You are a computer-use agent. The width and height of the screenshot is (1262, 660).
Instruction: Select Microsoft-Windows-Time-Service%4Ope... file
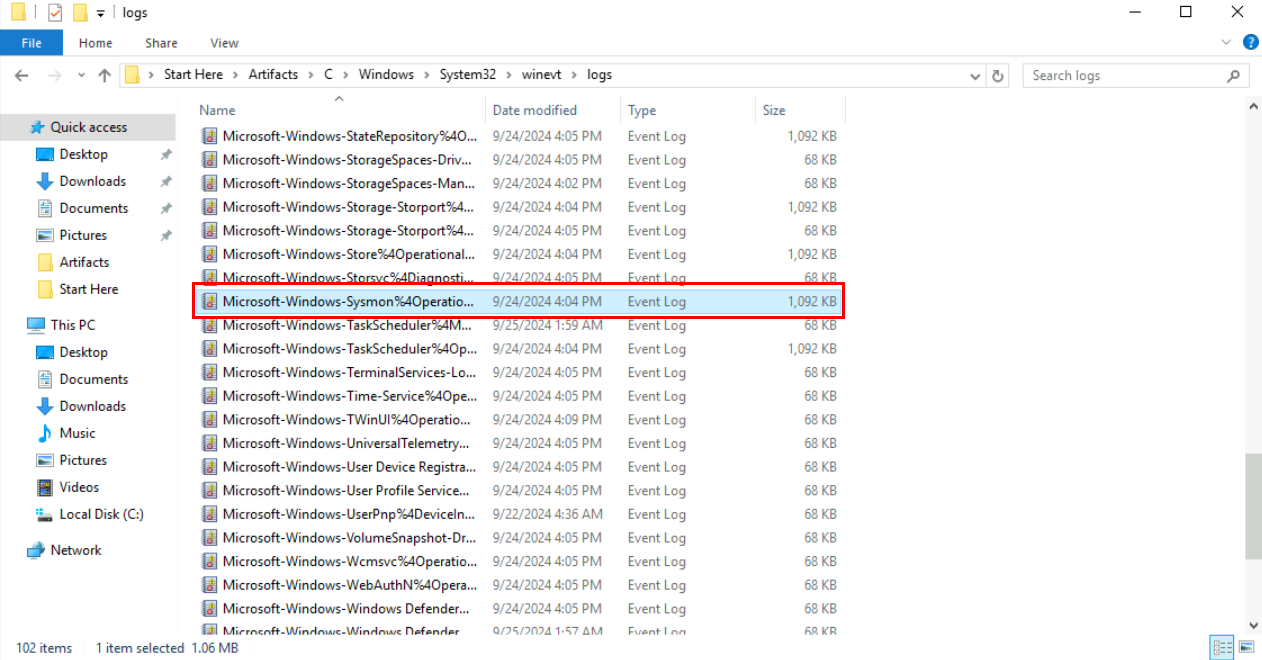click(x=519, y=396)
